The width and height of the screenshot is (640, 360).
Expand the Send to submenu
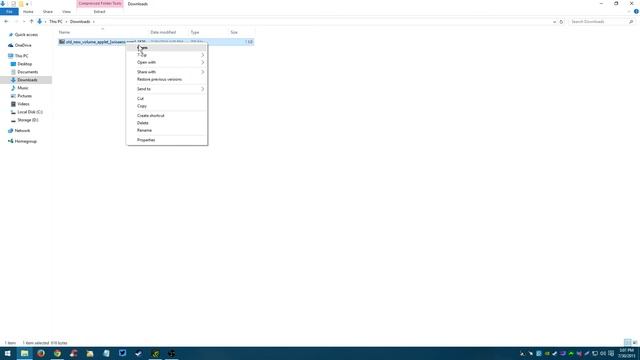[167, 89]
